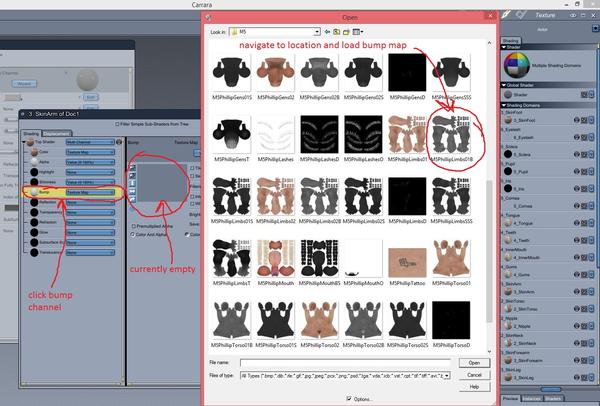Select the Color channel sphere

[34, 152]
